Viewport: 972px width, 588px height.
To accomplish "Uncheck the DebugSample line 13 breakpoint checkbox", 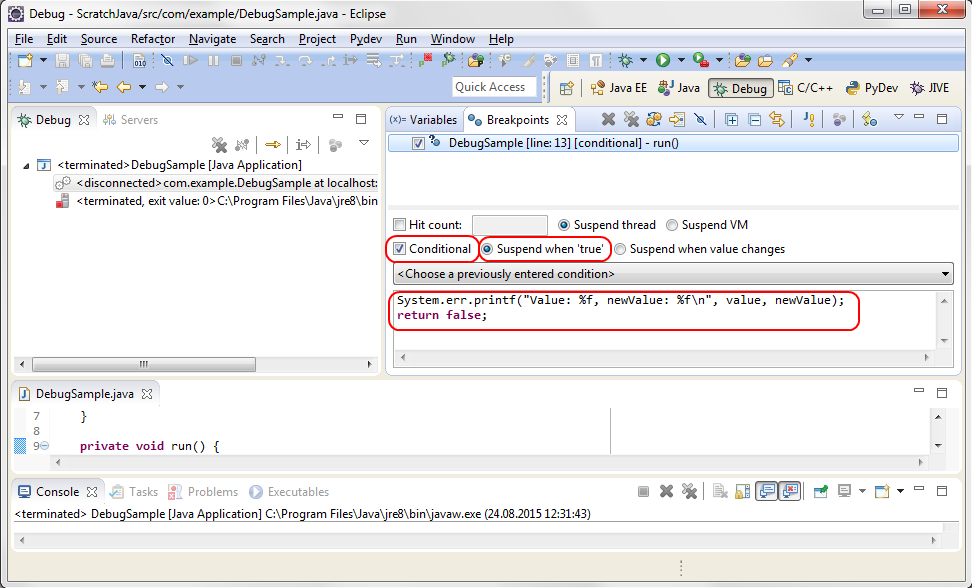I will [418, 143].
